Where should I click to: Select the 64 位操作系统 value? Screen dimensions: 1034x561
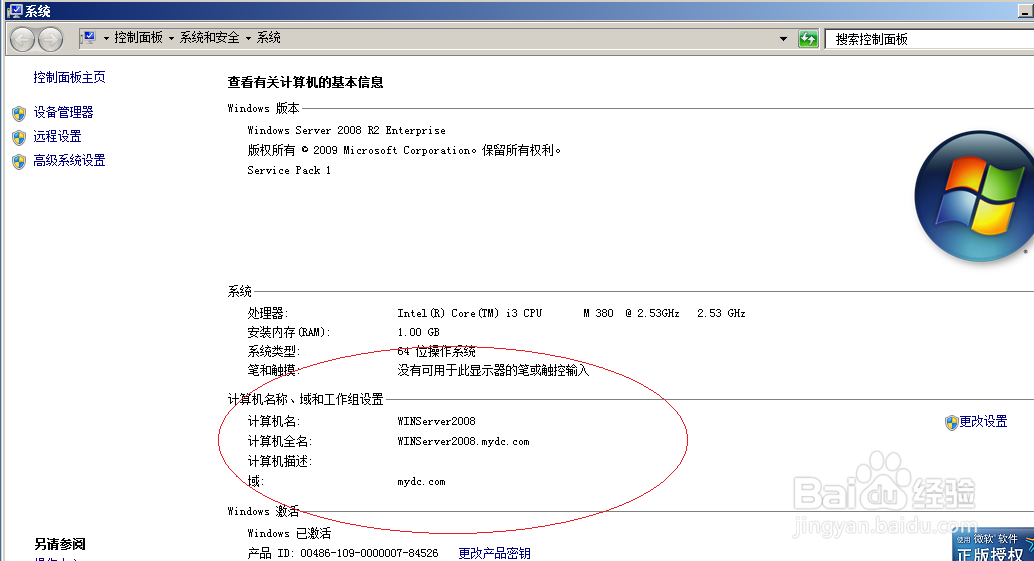coord(437,351)
